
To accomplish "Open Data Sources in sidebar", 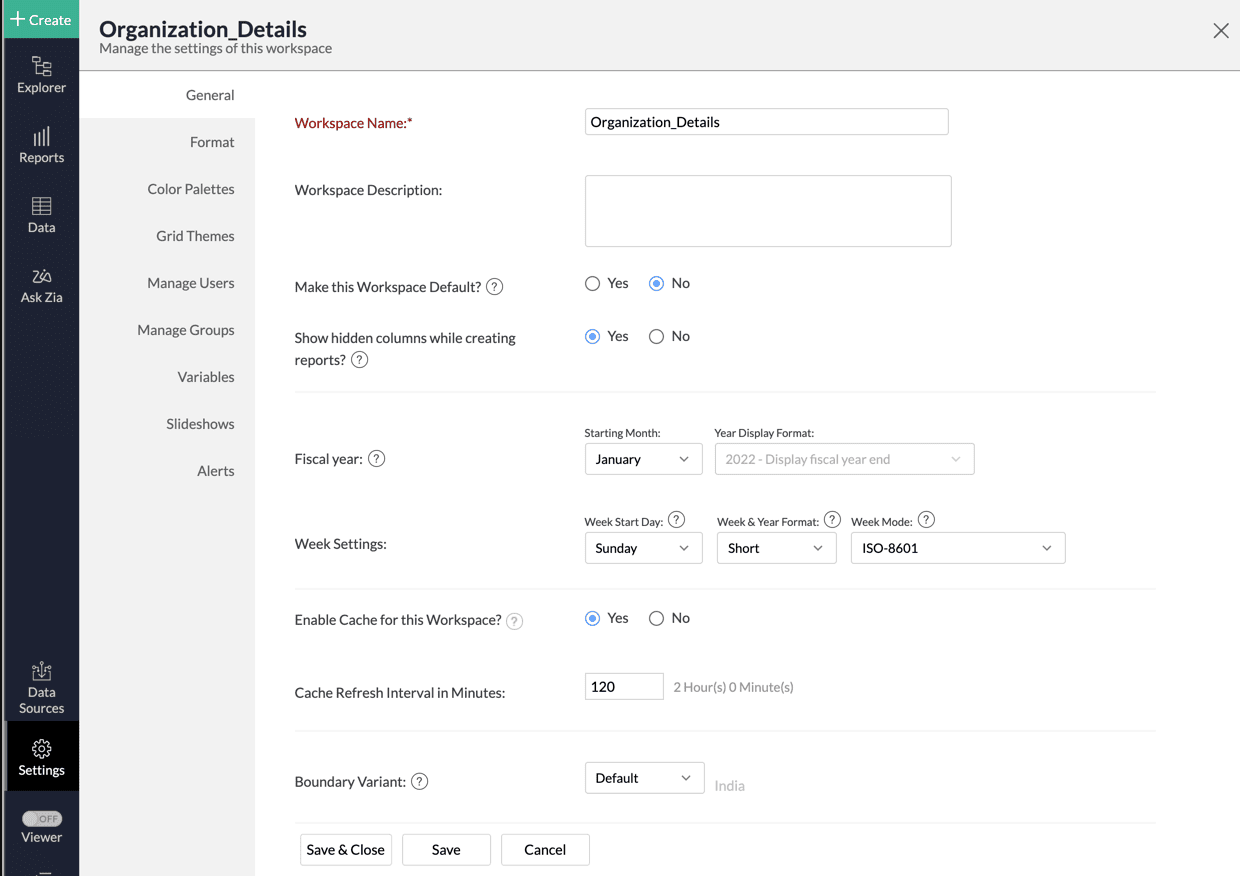I will [41, 688].
